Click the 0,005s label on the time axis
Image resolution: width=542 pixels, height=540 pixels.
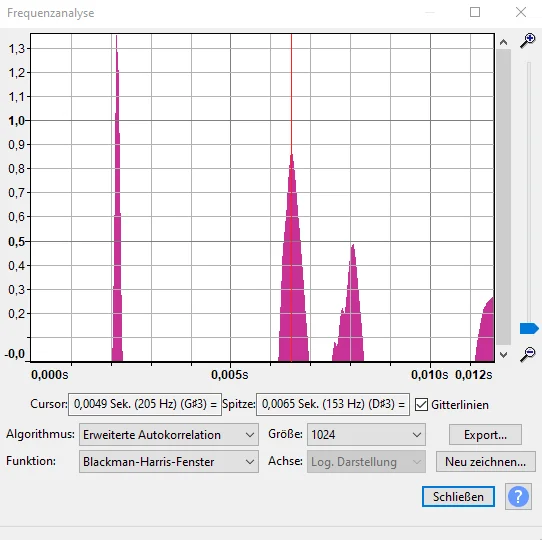[x=230, y=374]
